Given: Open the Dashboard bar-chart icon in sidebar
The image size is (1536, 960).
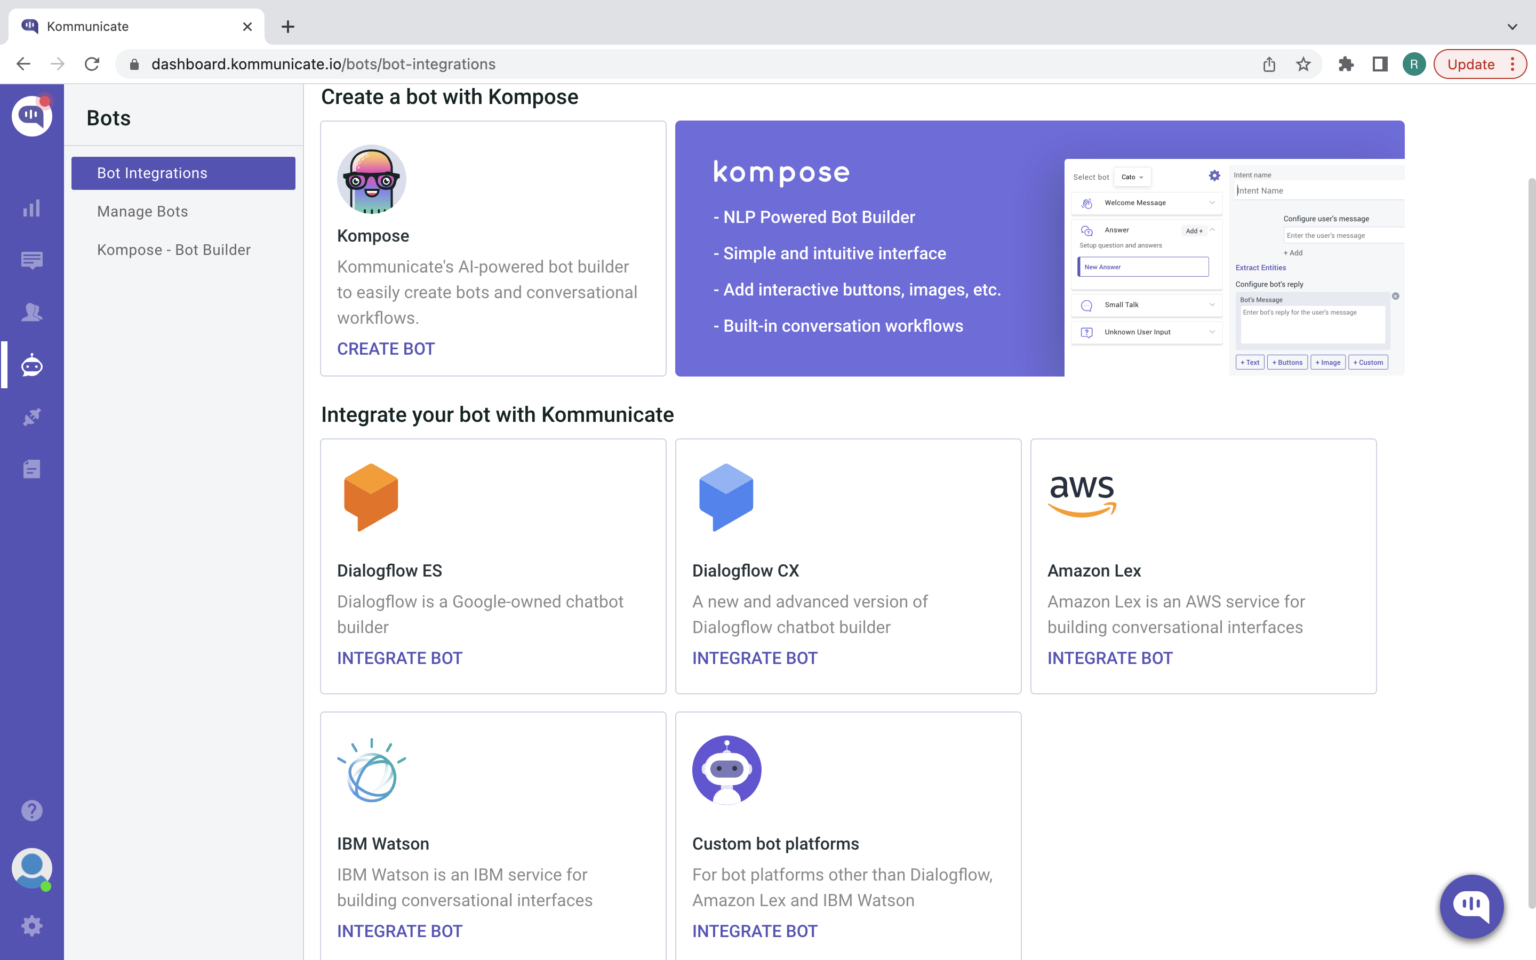Looking at the screenshot, I should point(31,208).
